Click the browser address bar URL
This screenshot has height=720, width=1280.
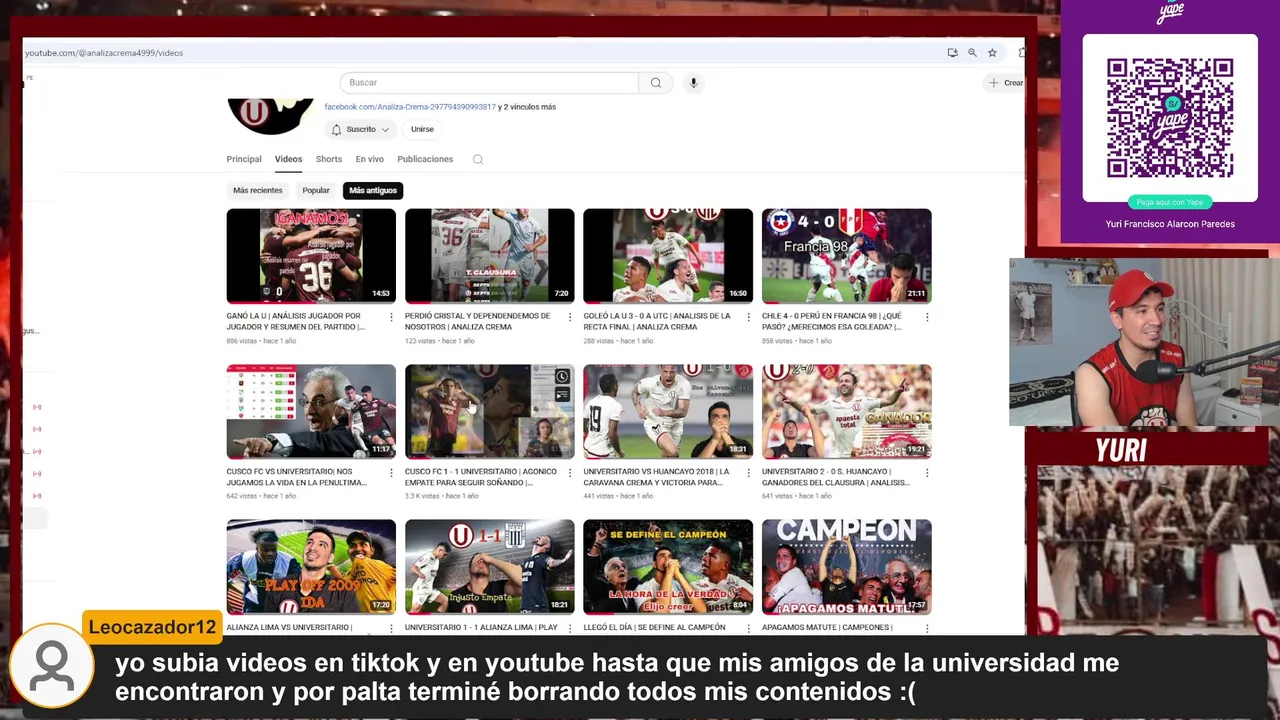click(x=104, y=53)
